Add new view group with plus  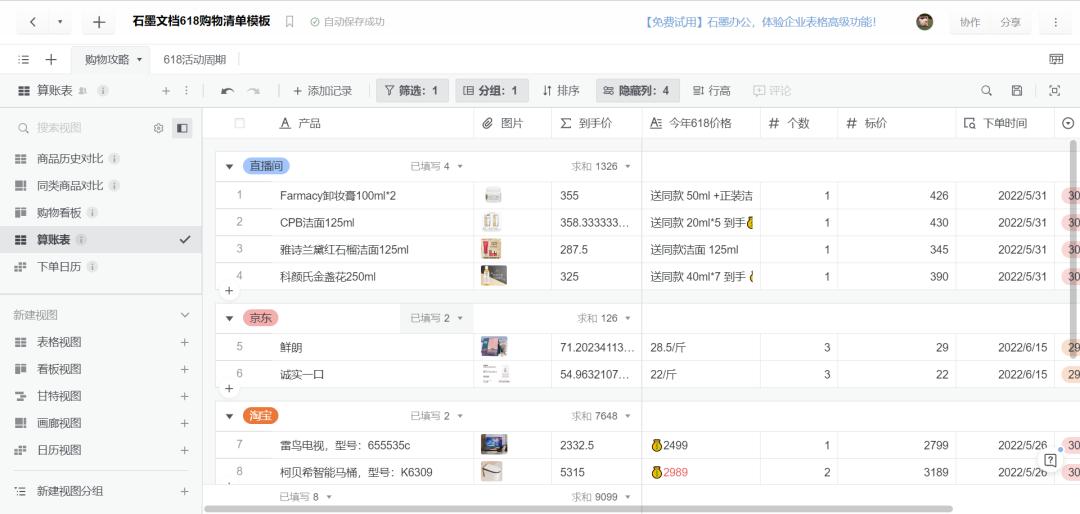[x=184, y=491]
